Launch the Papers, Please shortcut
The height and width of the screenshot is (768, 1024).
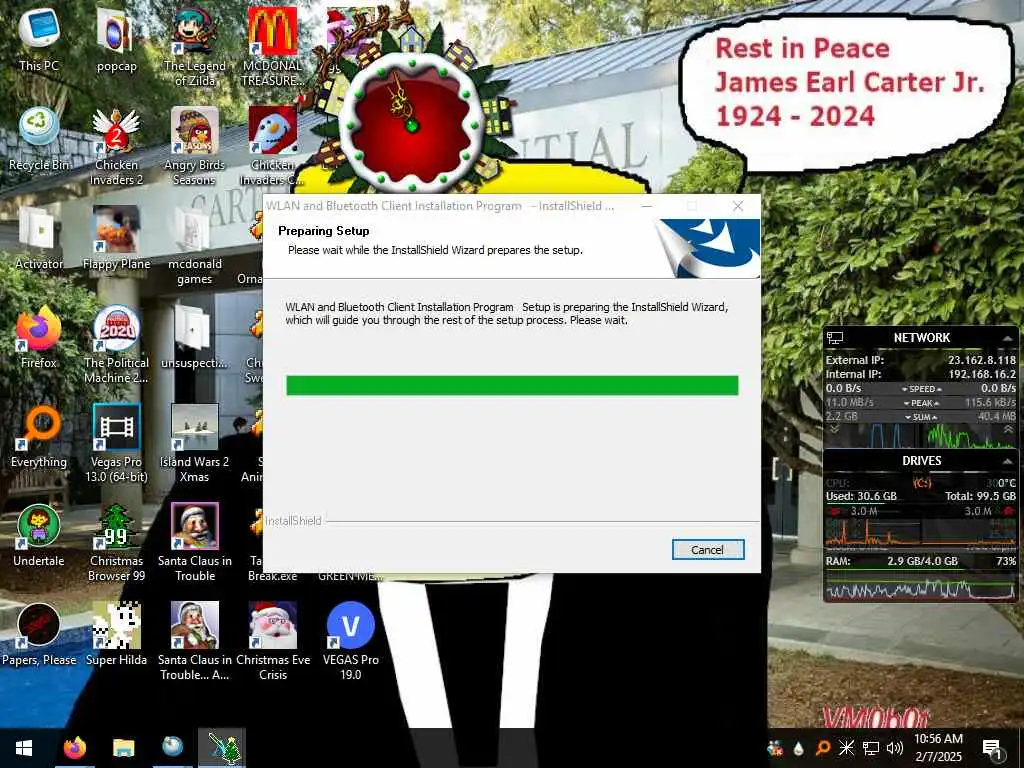click(39, 635)
